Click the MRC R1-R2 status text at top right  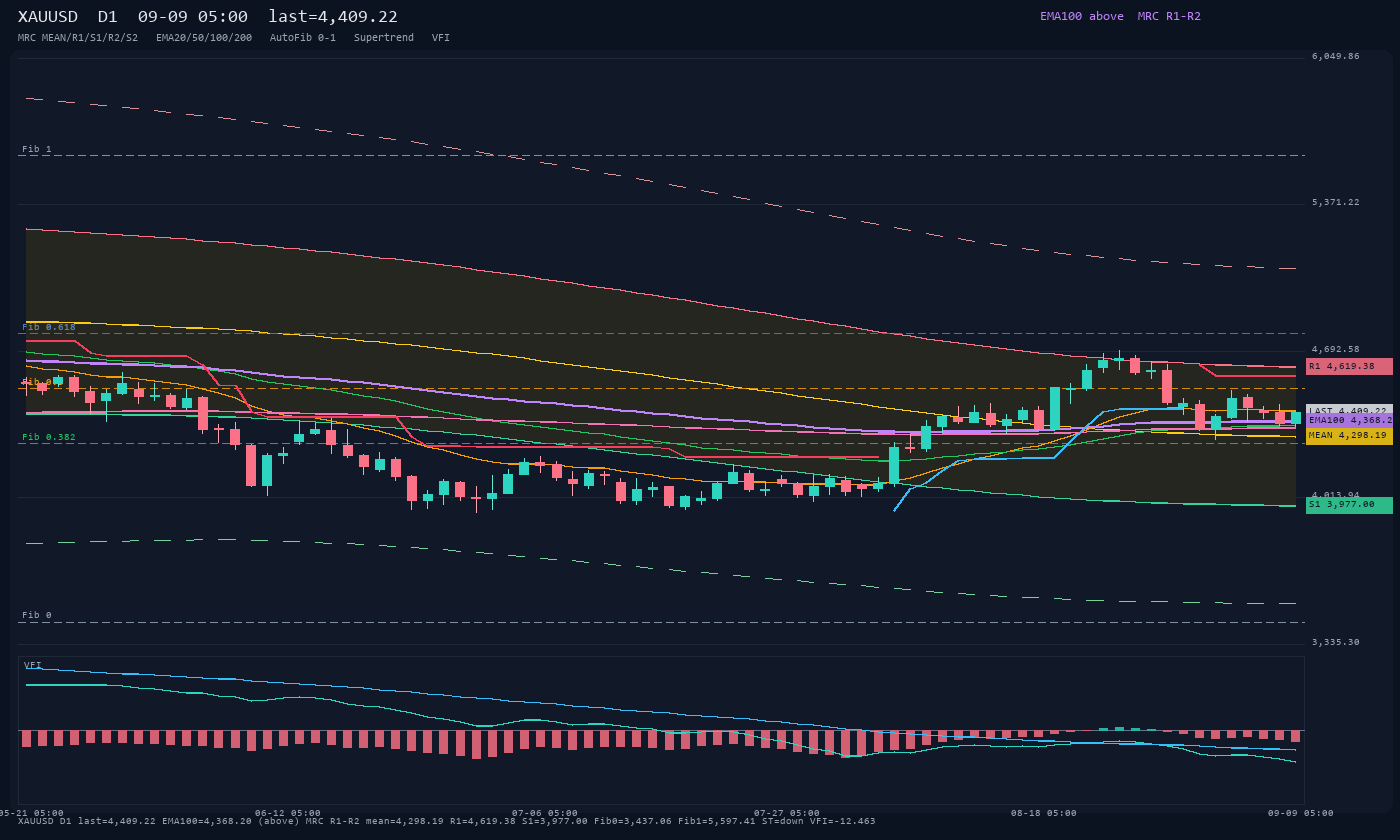point(1169,16)
